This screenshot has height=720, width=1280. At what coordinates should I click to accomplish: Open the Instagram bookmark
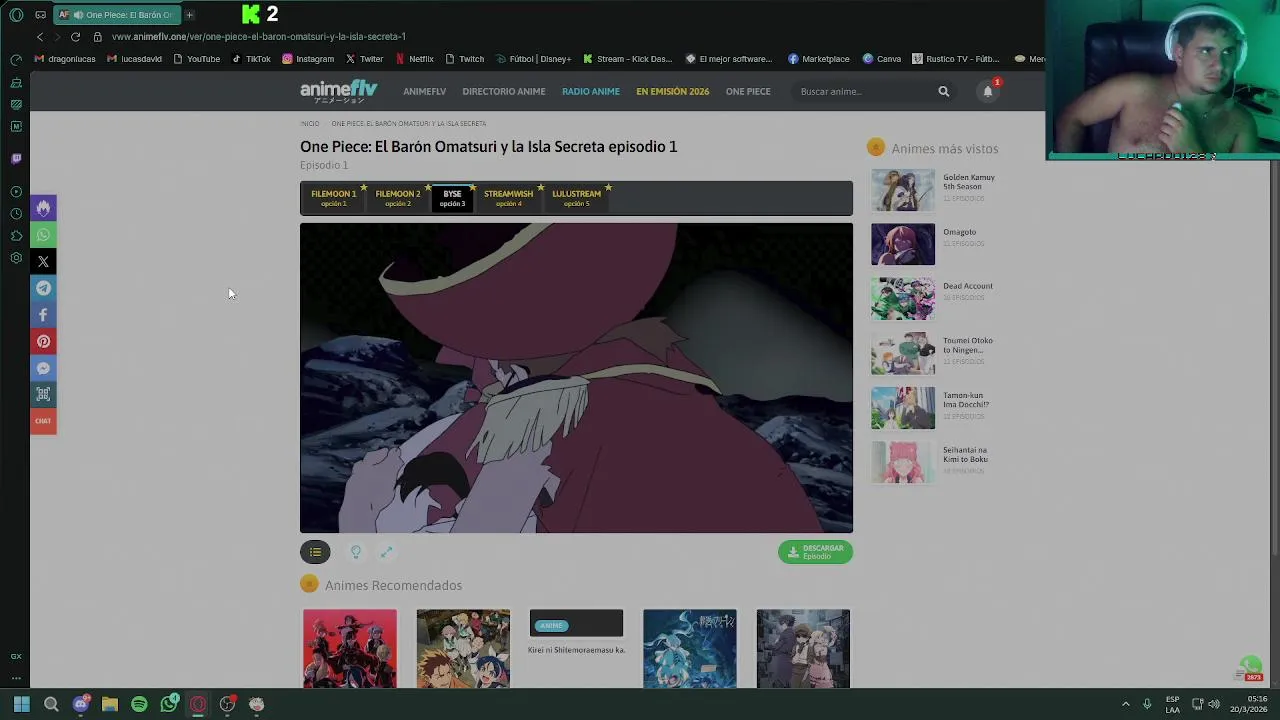pos(308,59)
